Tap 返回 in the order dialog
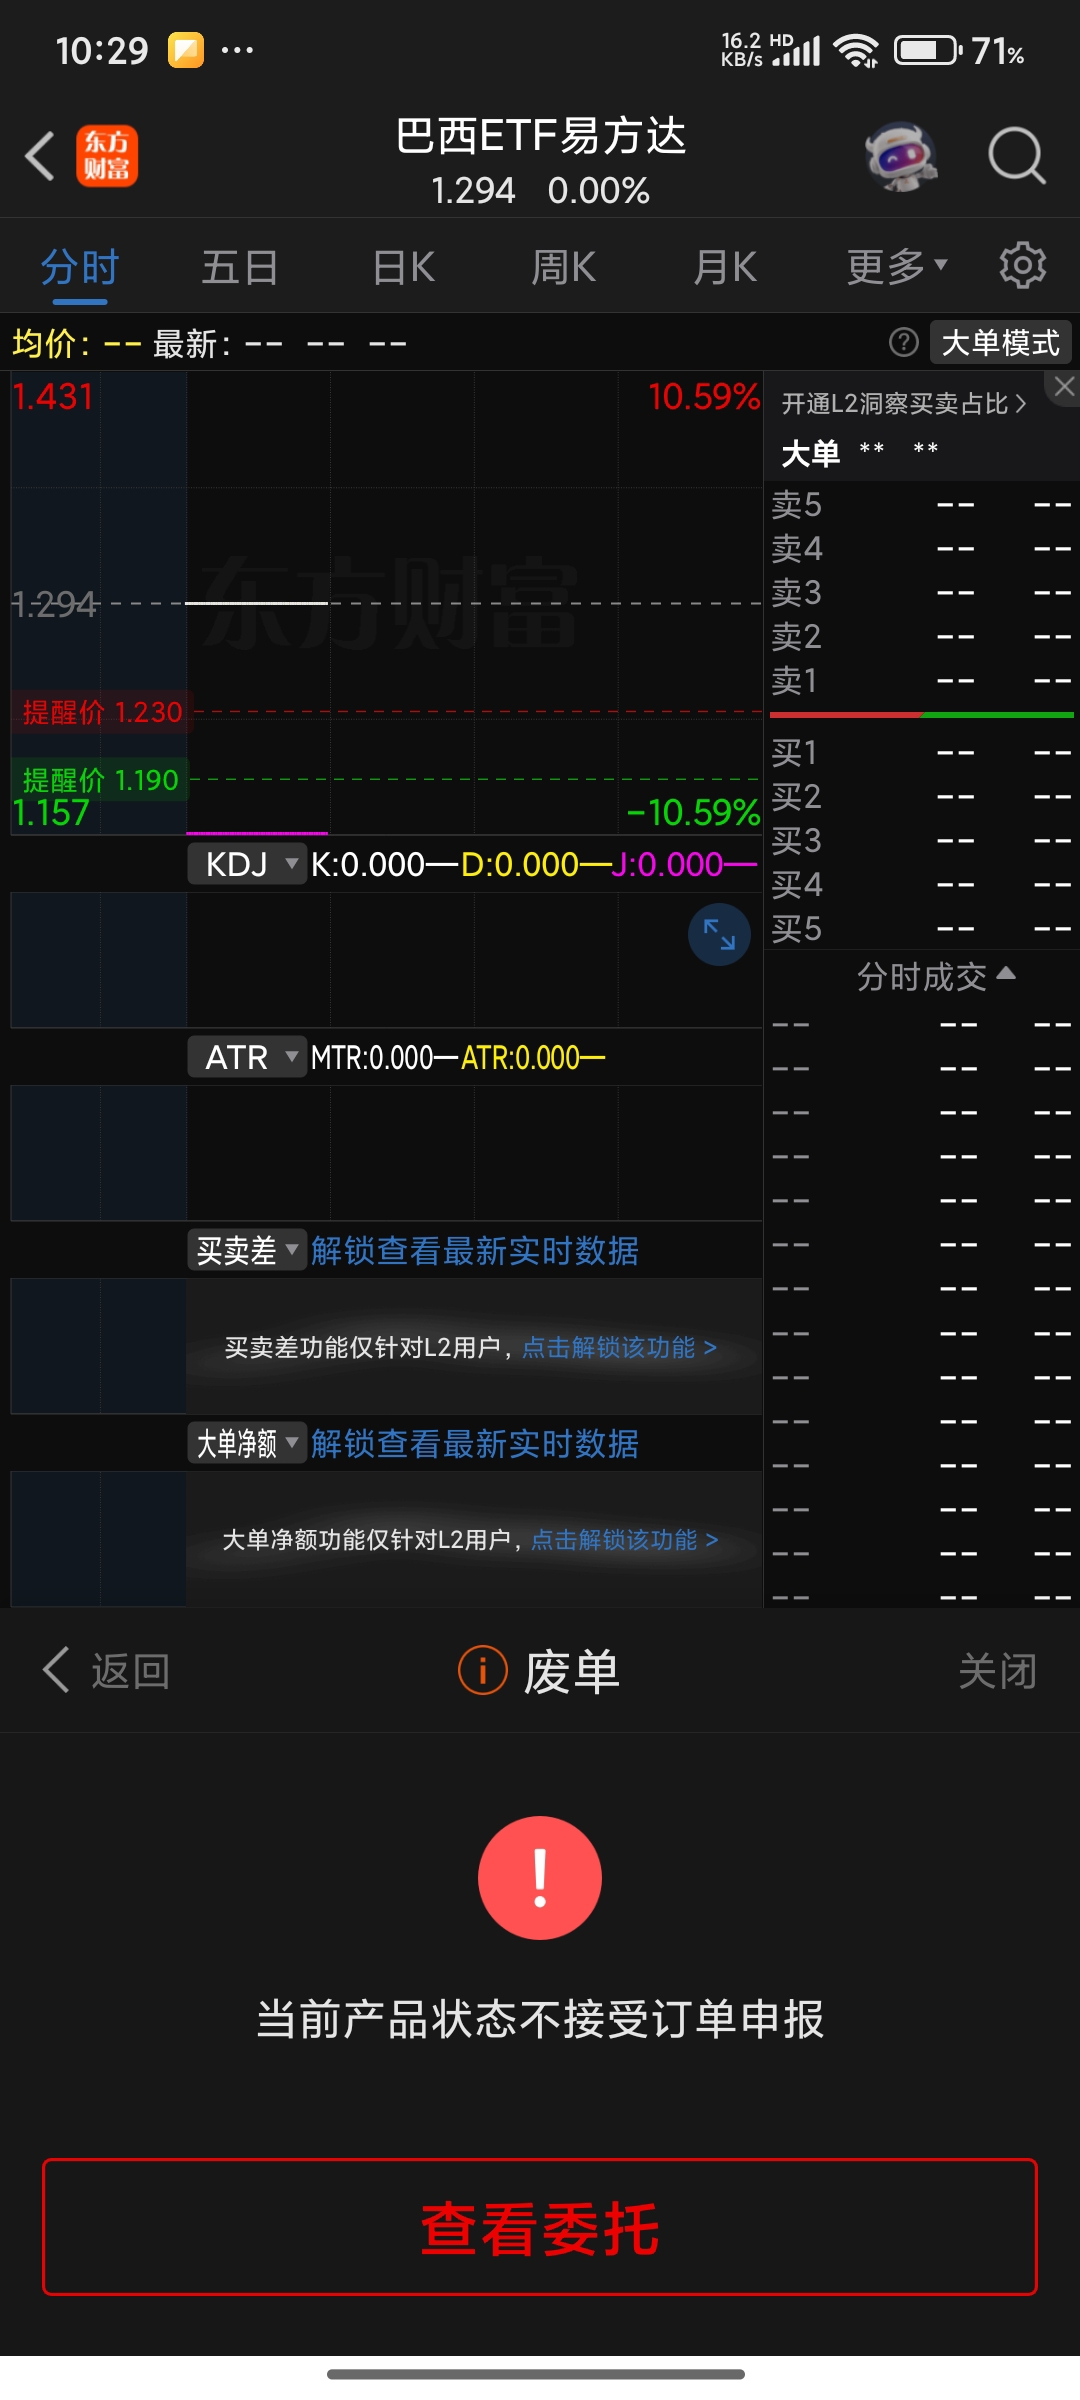The height and width of the screenshot is (2400, 1080). point(106,1670)
